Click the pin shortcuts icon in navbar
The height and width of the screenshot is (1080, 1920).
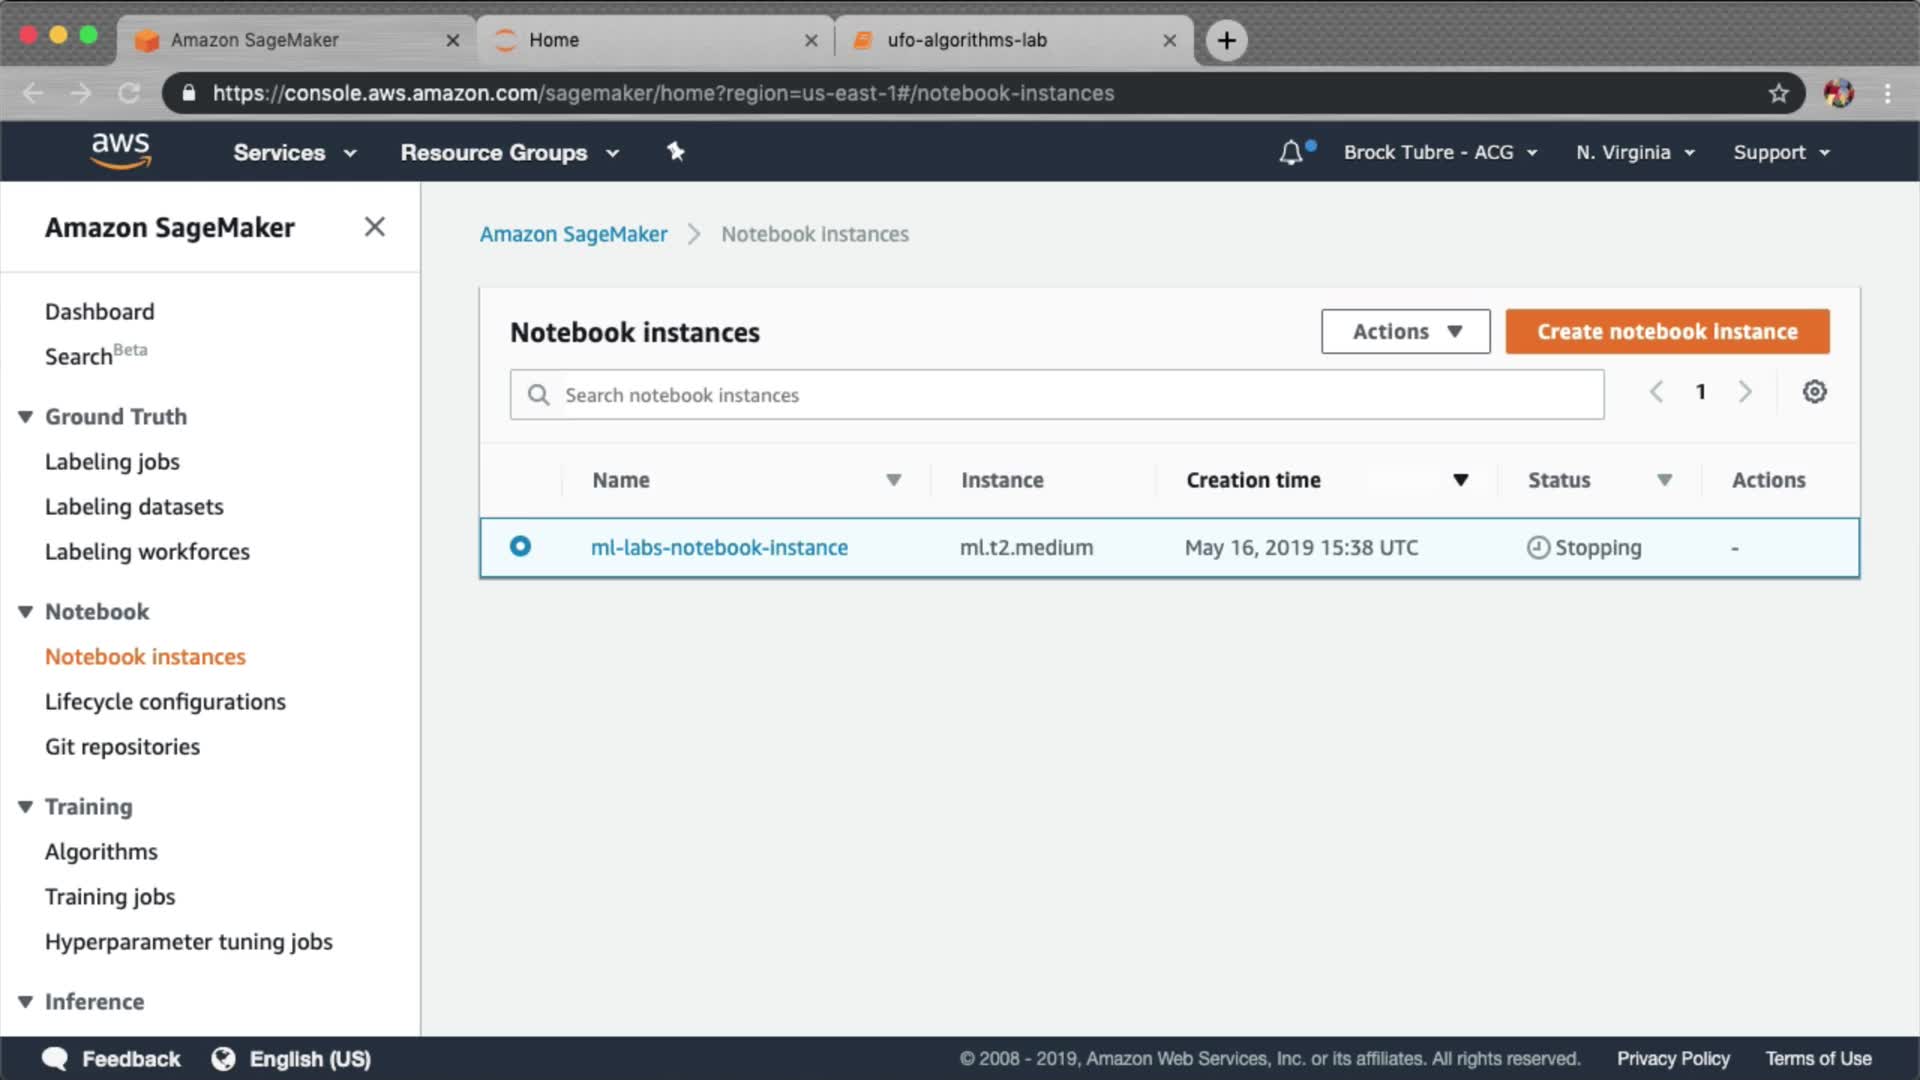pos(676,152)
